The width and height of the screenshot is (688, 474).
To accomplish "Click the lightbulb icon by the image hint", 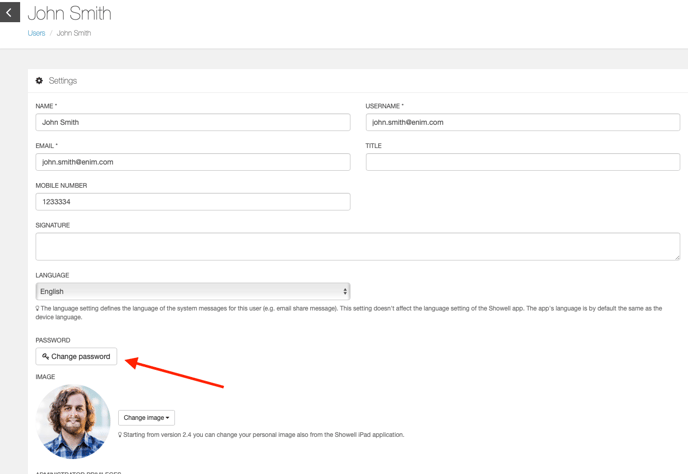I will pyautogui.click(x=120, y=434).
